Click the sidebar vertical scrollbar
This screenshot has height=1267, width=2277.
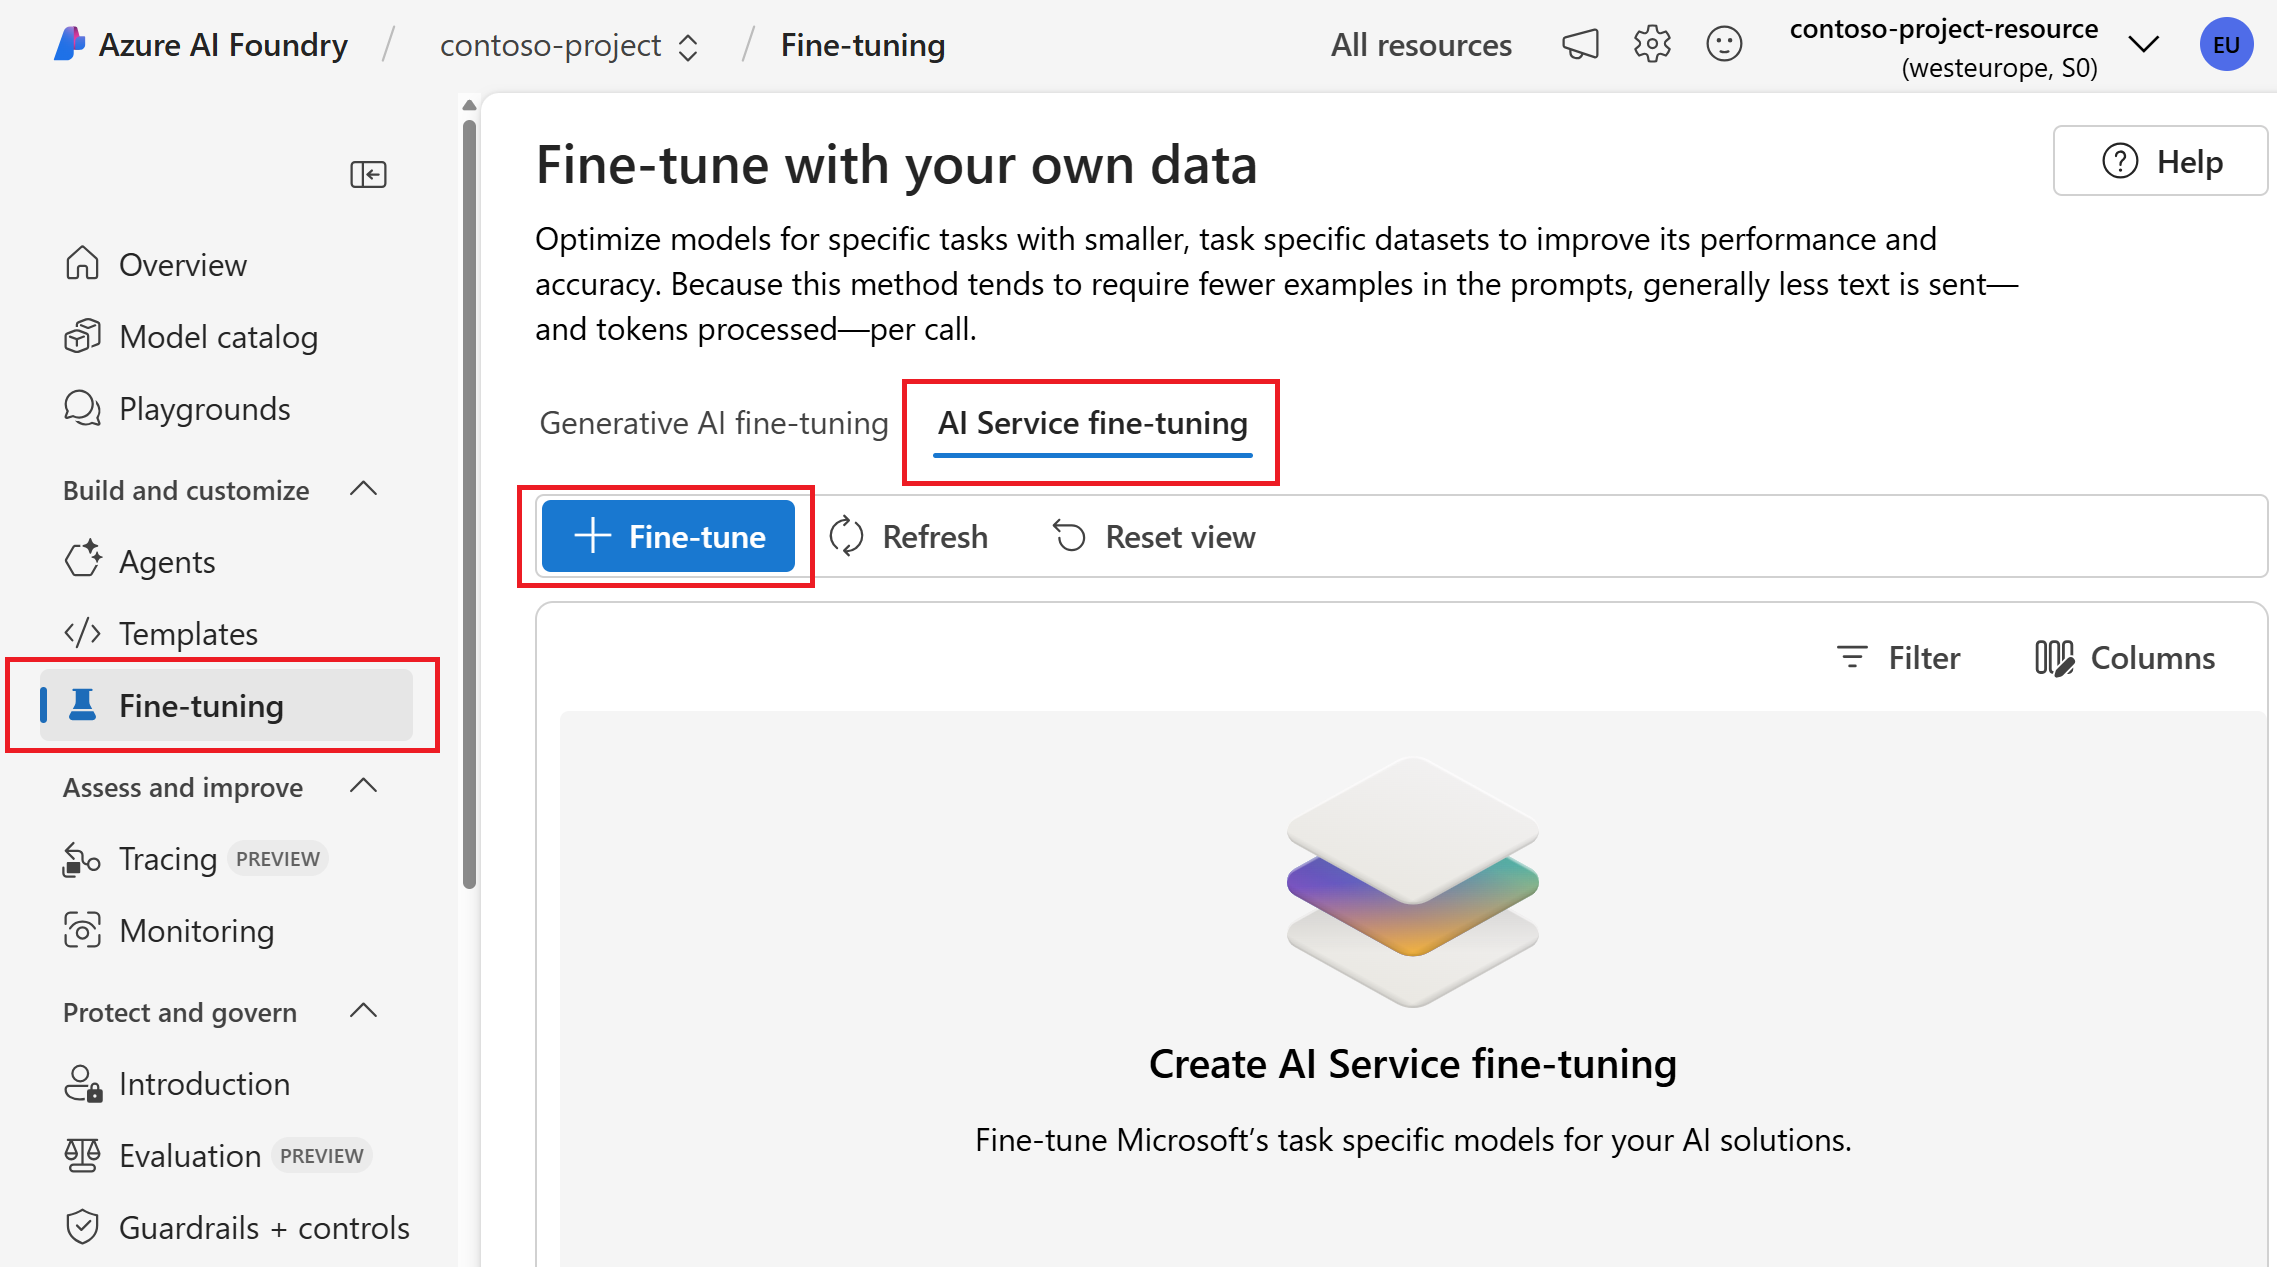pos(469,500)
